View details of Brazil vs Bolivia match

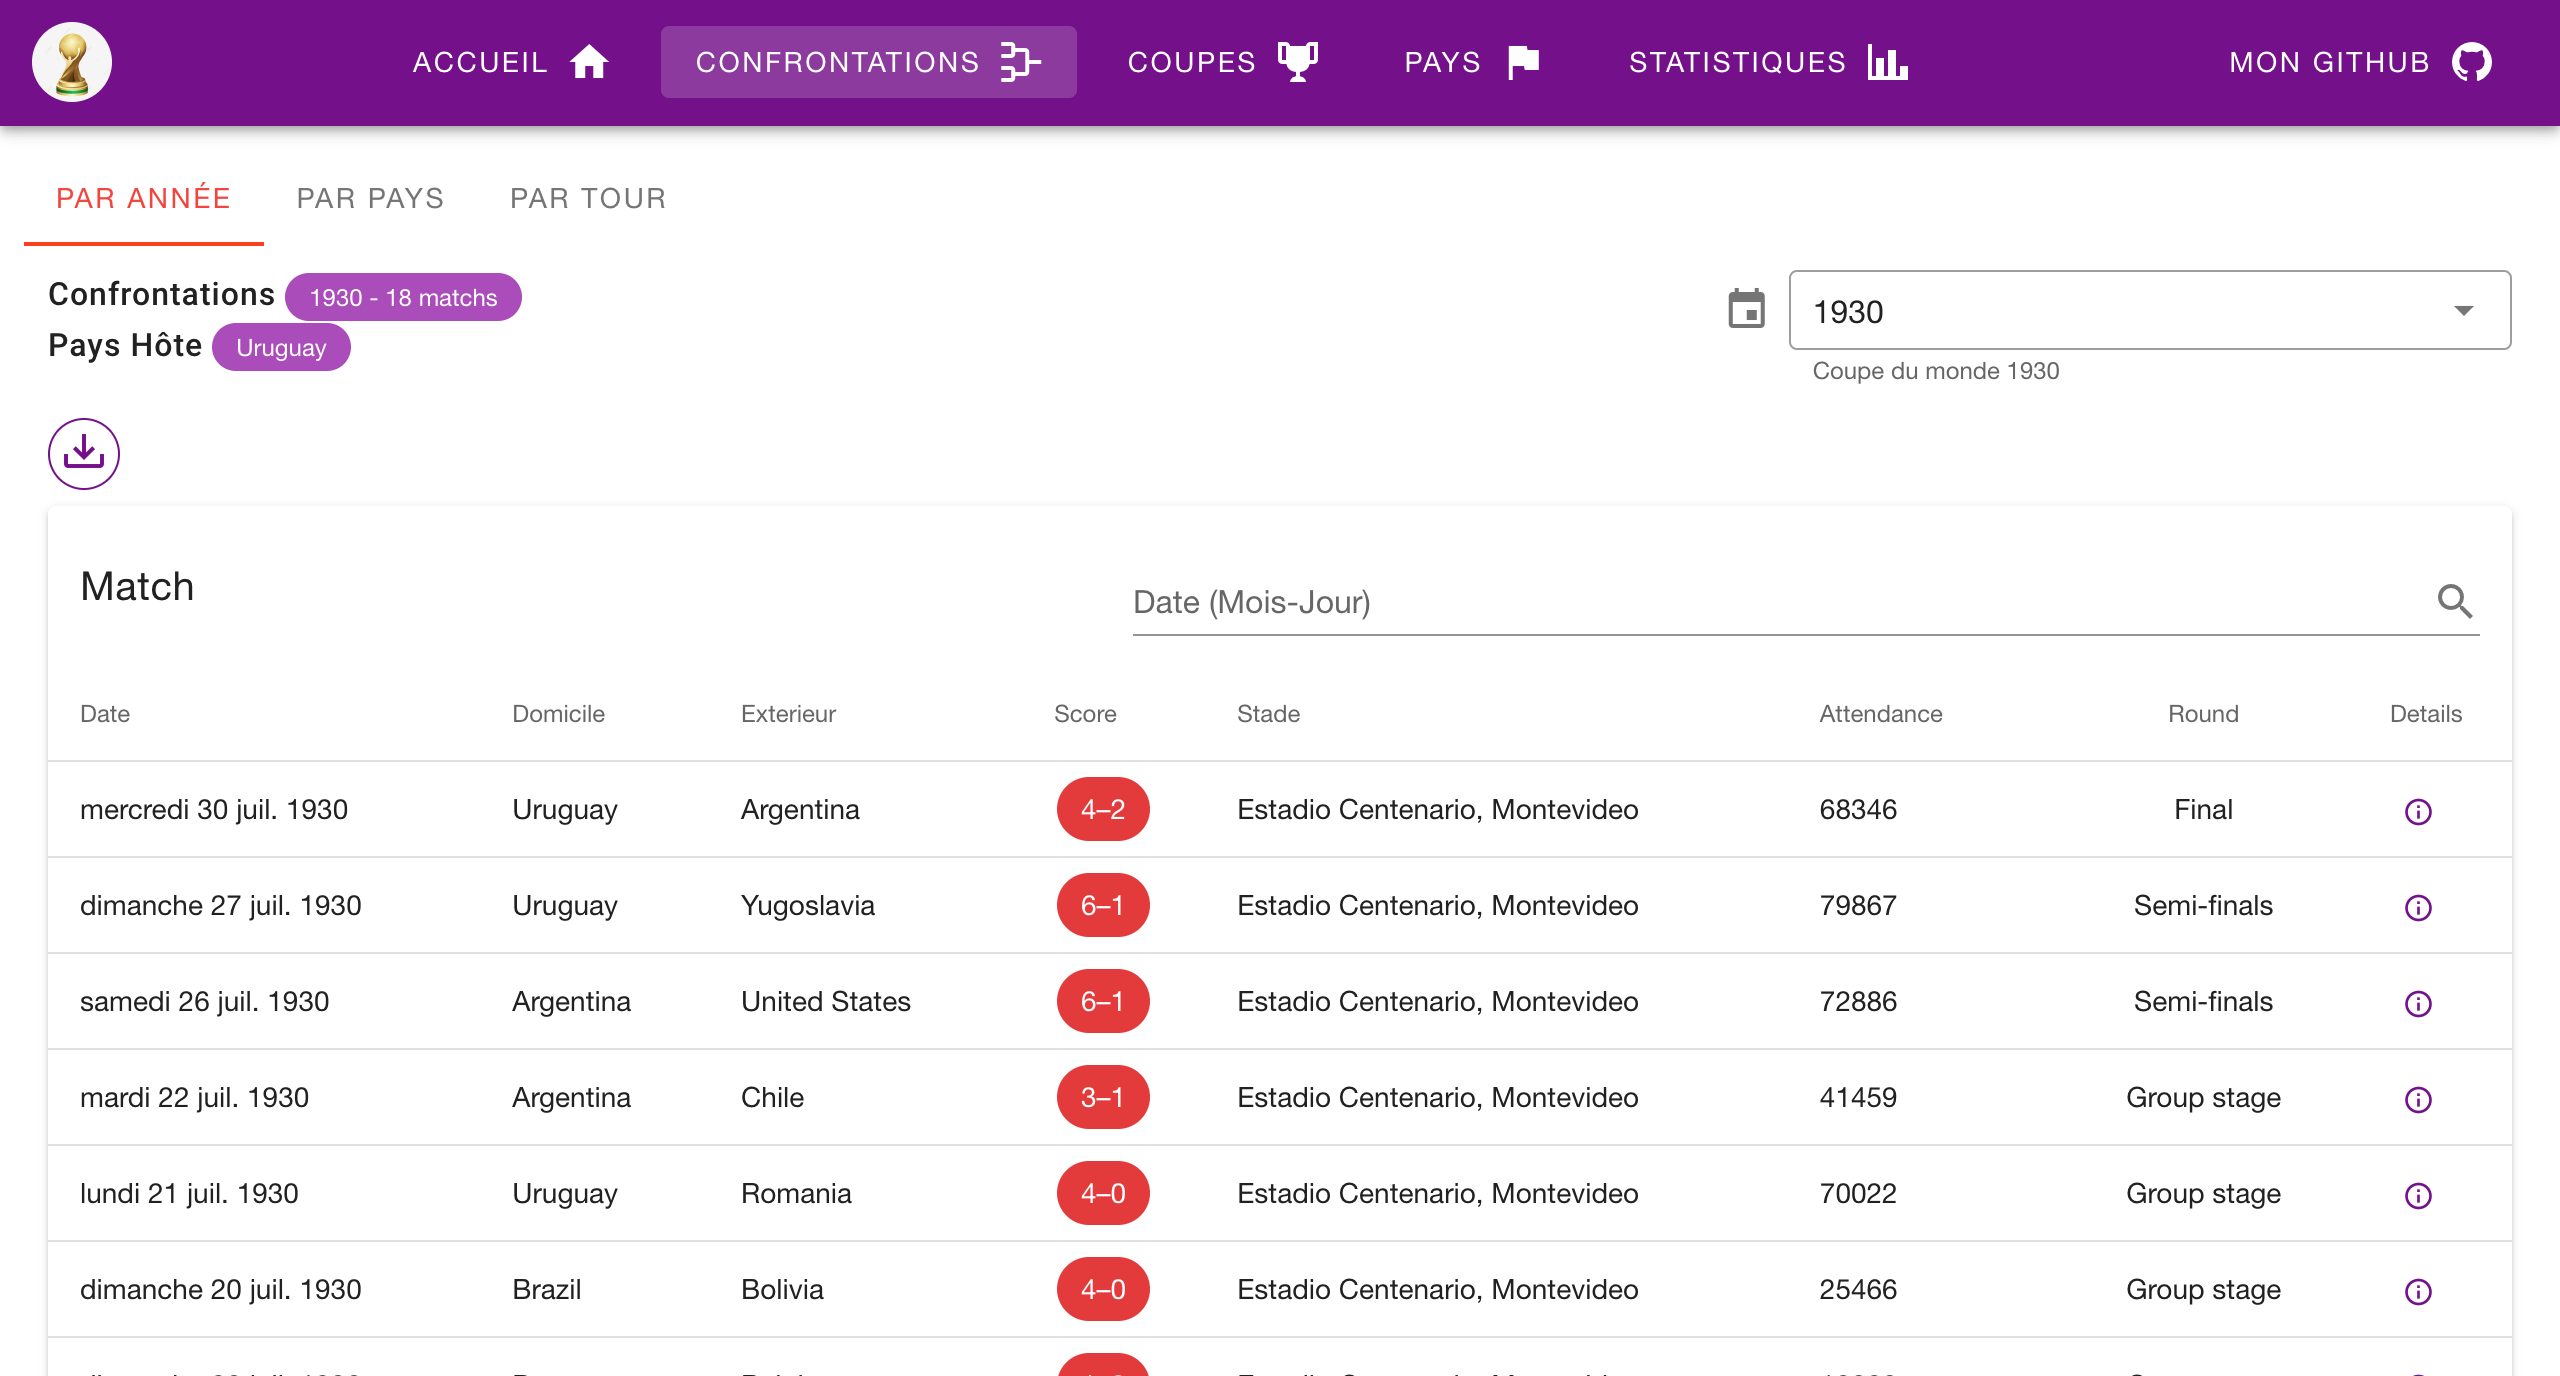[2417, 1291]
